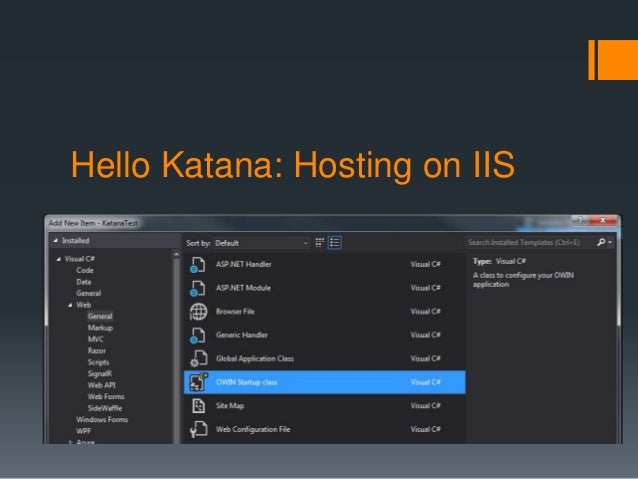638x479 pixels.
Task: Click the Generic Handler template icon
Action: click(x=197, y=335)
